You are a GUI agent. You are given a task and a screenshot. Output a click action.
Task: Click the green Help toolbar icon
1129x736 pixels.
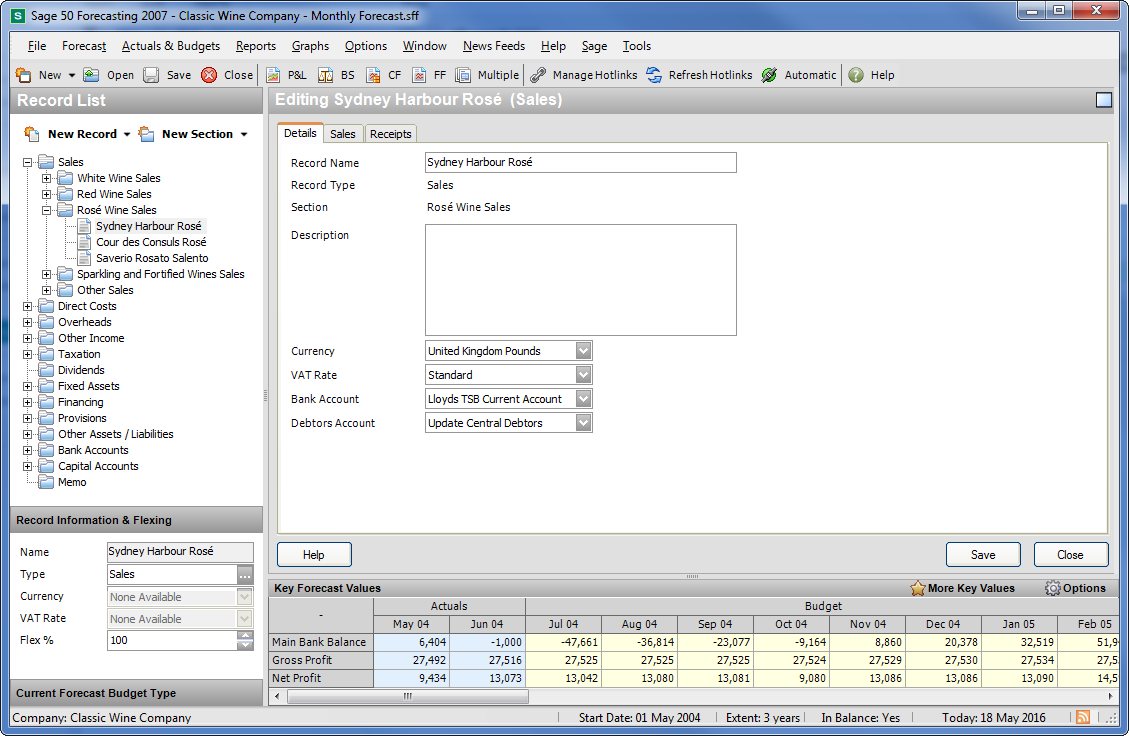855,75
